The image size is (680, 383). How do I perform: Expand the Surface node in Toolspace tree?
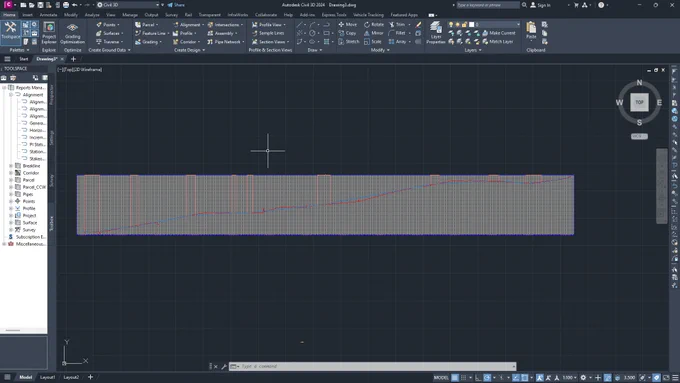coord(11,223)
